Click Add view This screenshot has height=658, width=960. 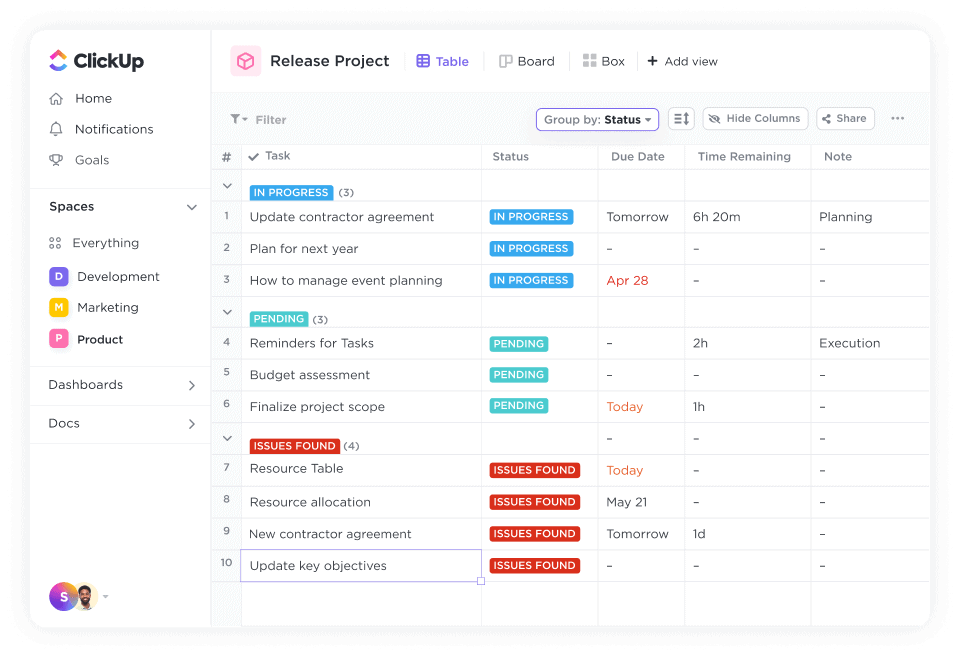[x=682, y=61]
